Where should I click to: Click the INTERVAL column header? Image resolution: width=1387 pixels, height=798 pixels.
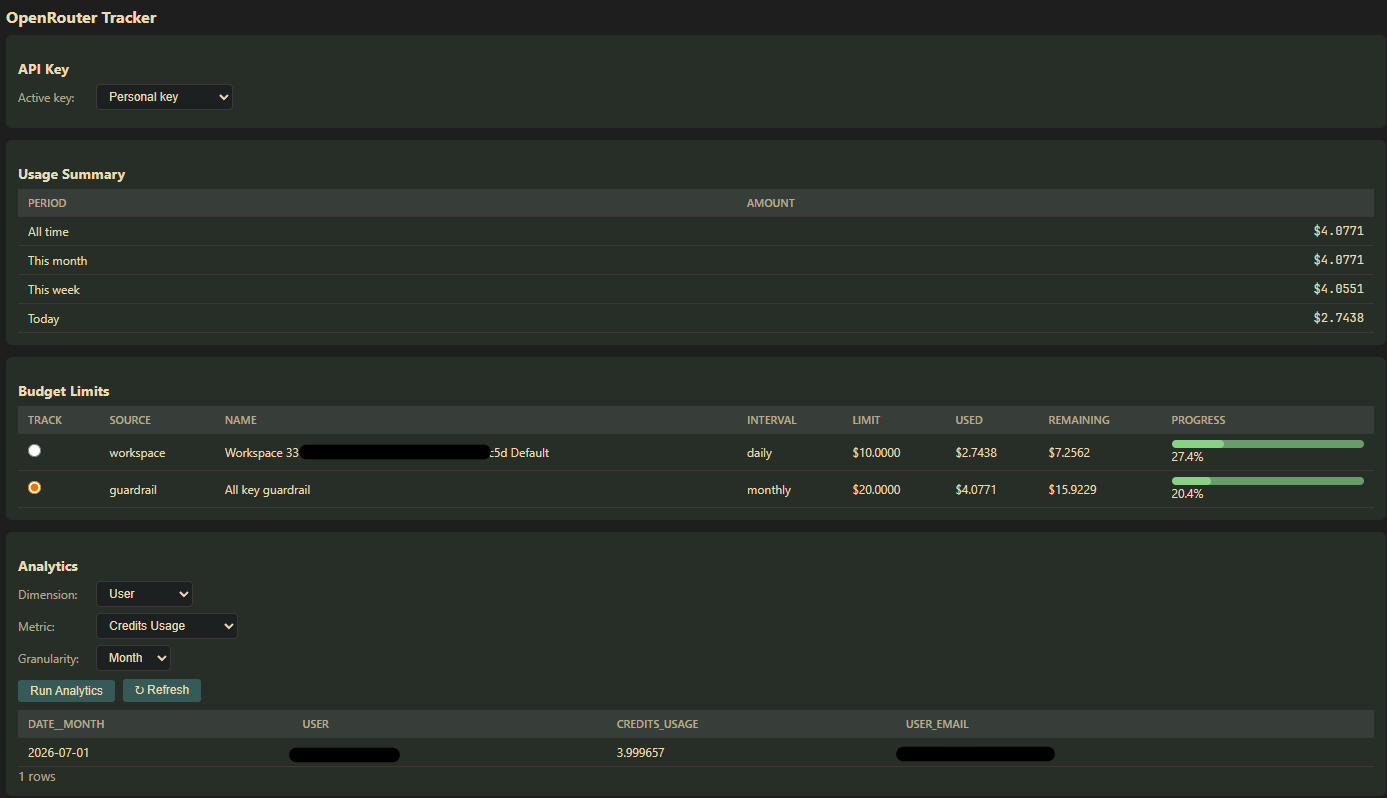tap(772, 420)
